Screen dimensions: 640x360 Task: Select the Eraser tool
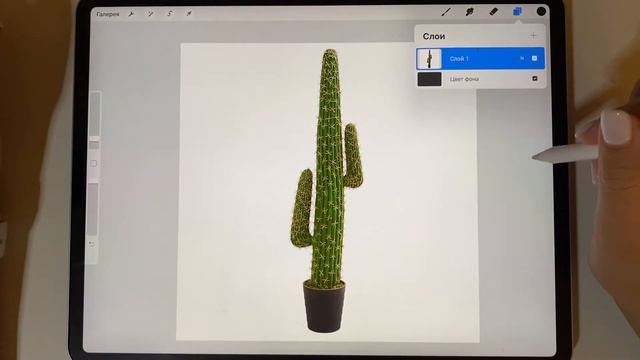pyautogui.click(x=493, y=12)
